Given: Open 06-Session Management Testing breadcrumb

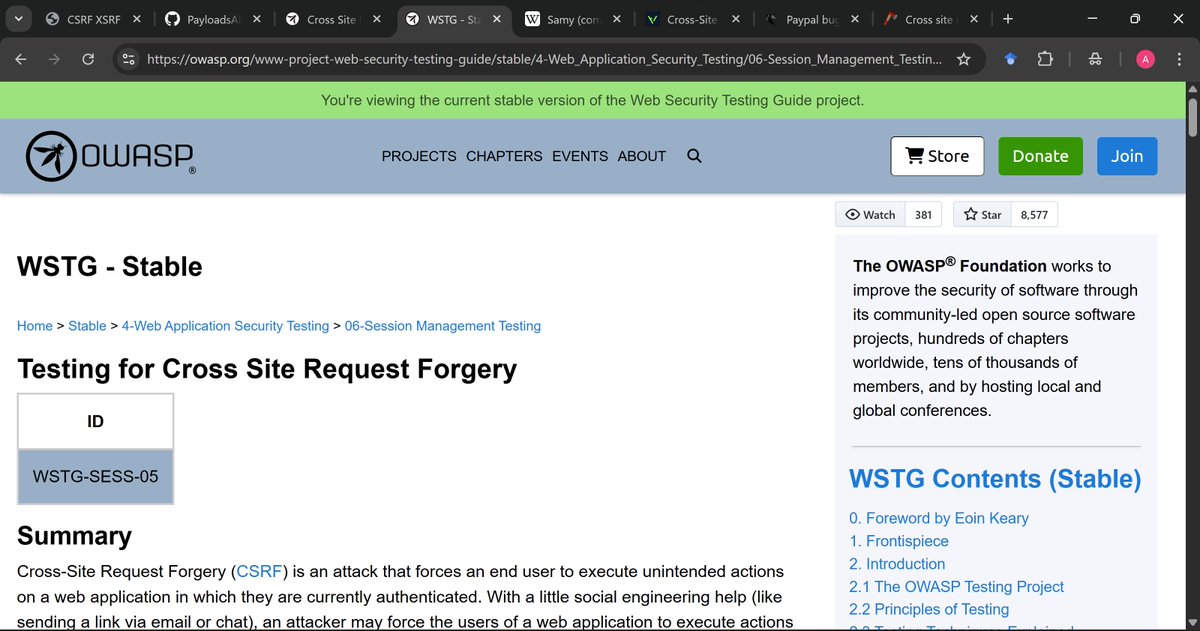Looking at the screenshot, I should click(x=443, y=326).
